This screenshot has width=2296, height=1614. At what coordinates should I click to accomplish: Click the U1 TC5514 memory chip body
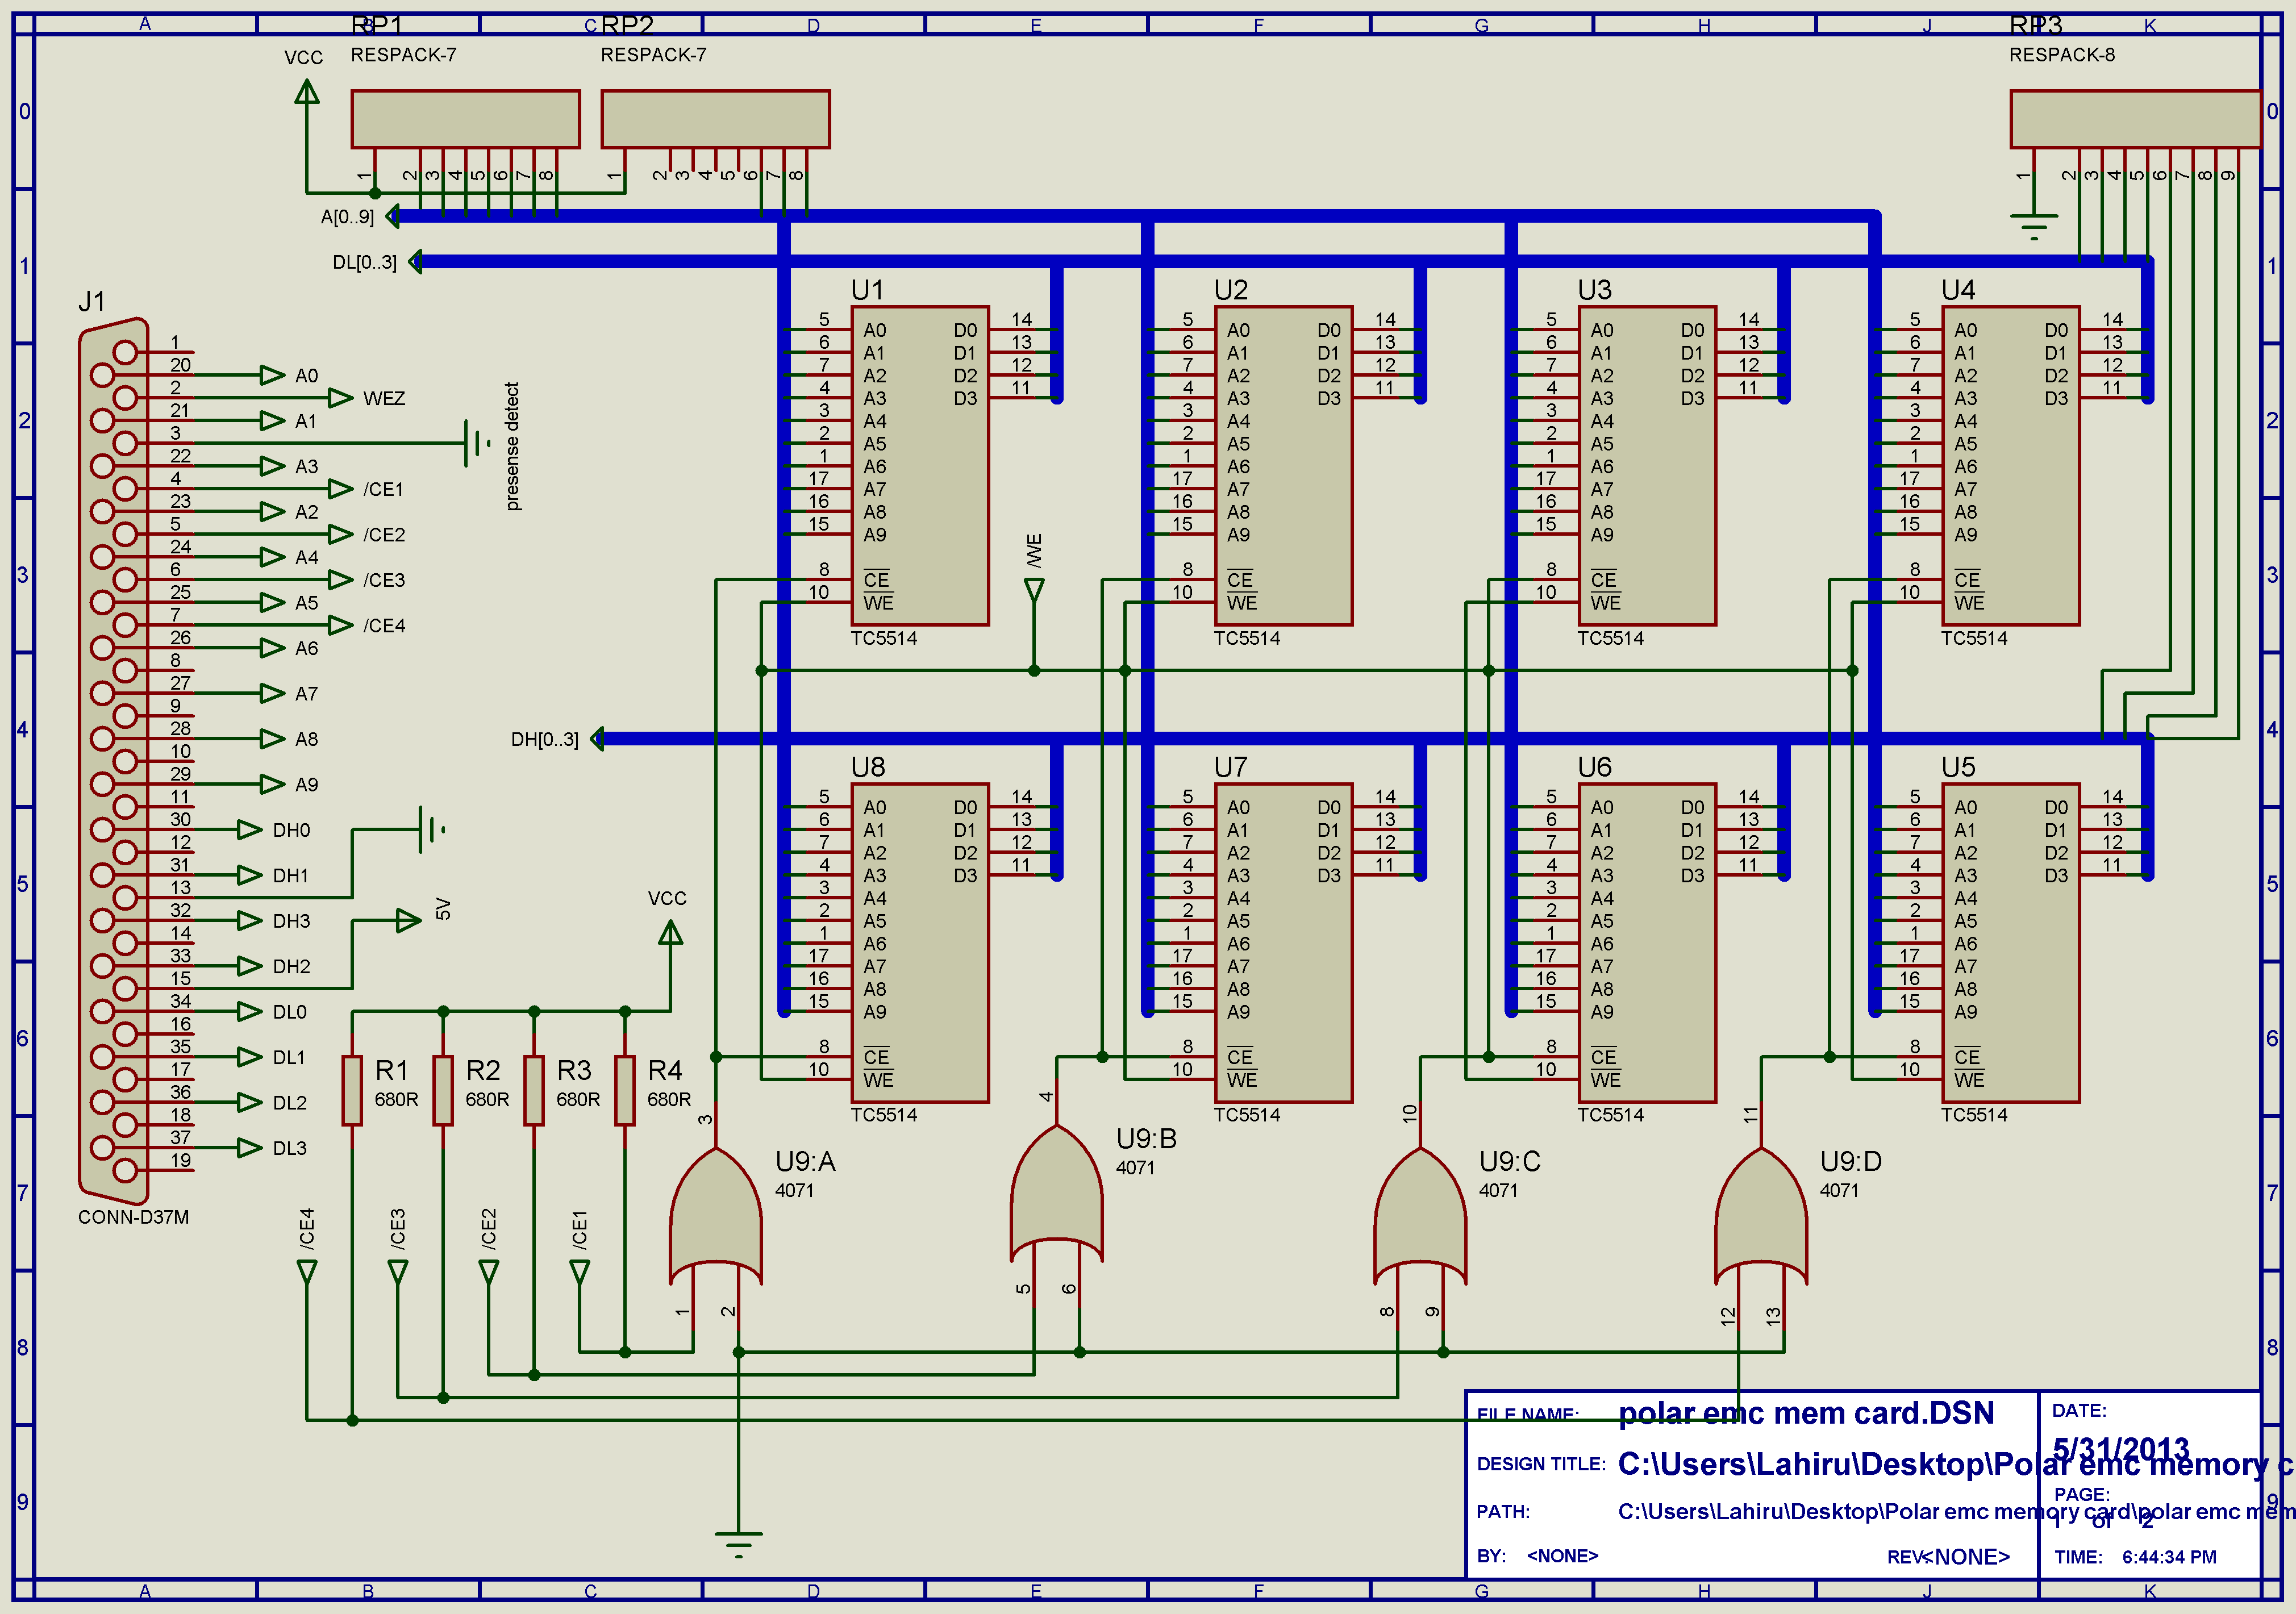click(x=920, y=465)
